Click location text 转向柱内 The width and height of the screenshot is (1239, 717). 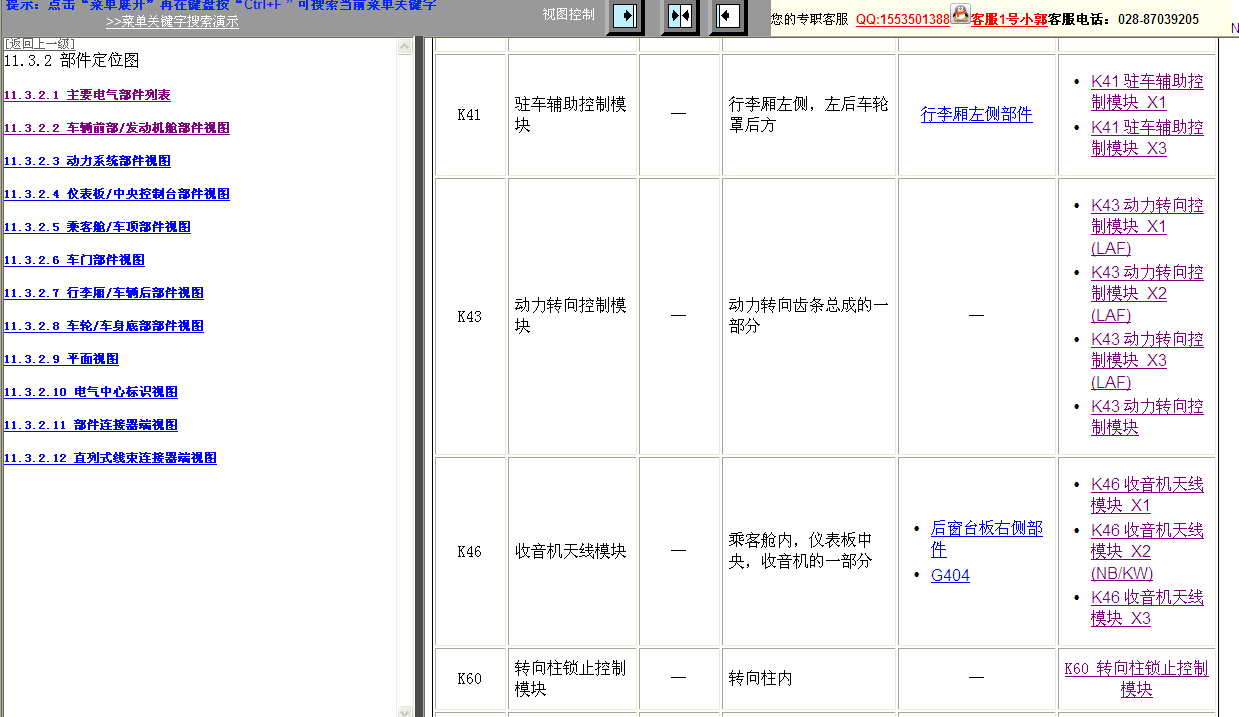tap(761, 678)
